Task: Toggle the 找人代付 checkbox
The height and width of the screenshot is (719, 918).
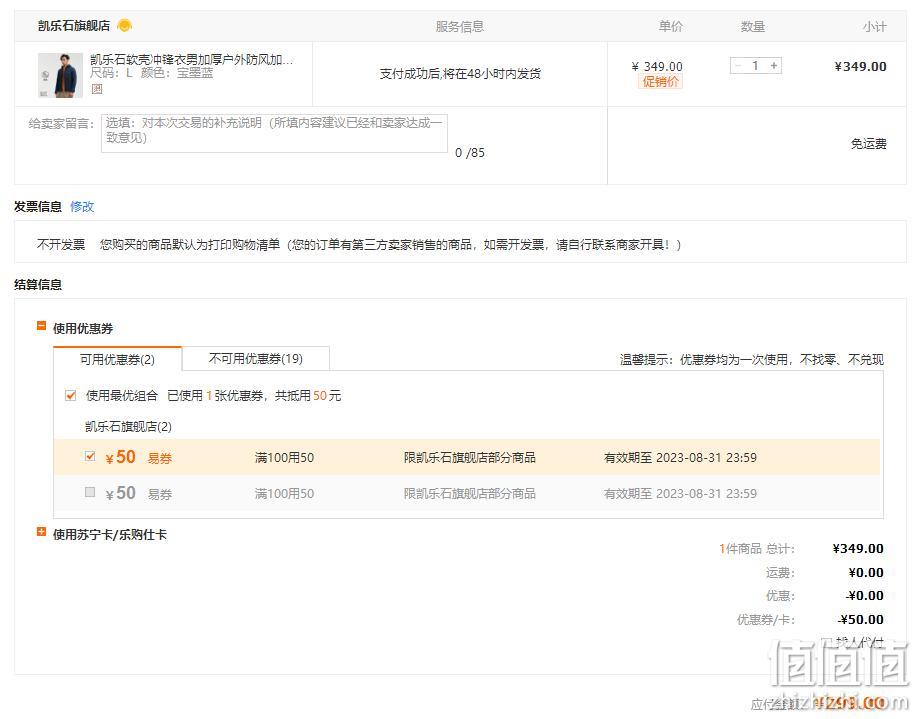Action: click(x=826, y=642)
